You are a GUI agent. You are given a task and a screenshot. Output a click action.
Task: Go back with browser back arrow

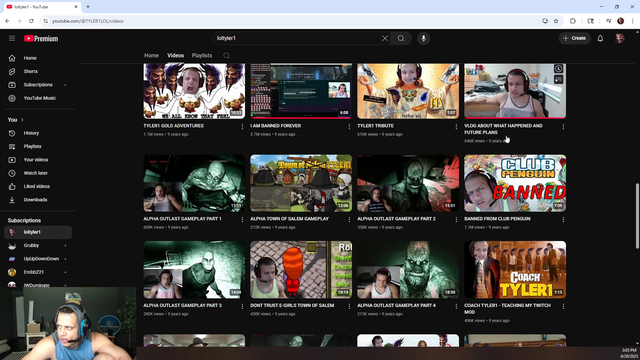coord(7,21)
